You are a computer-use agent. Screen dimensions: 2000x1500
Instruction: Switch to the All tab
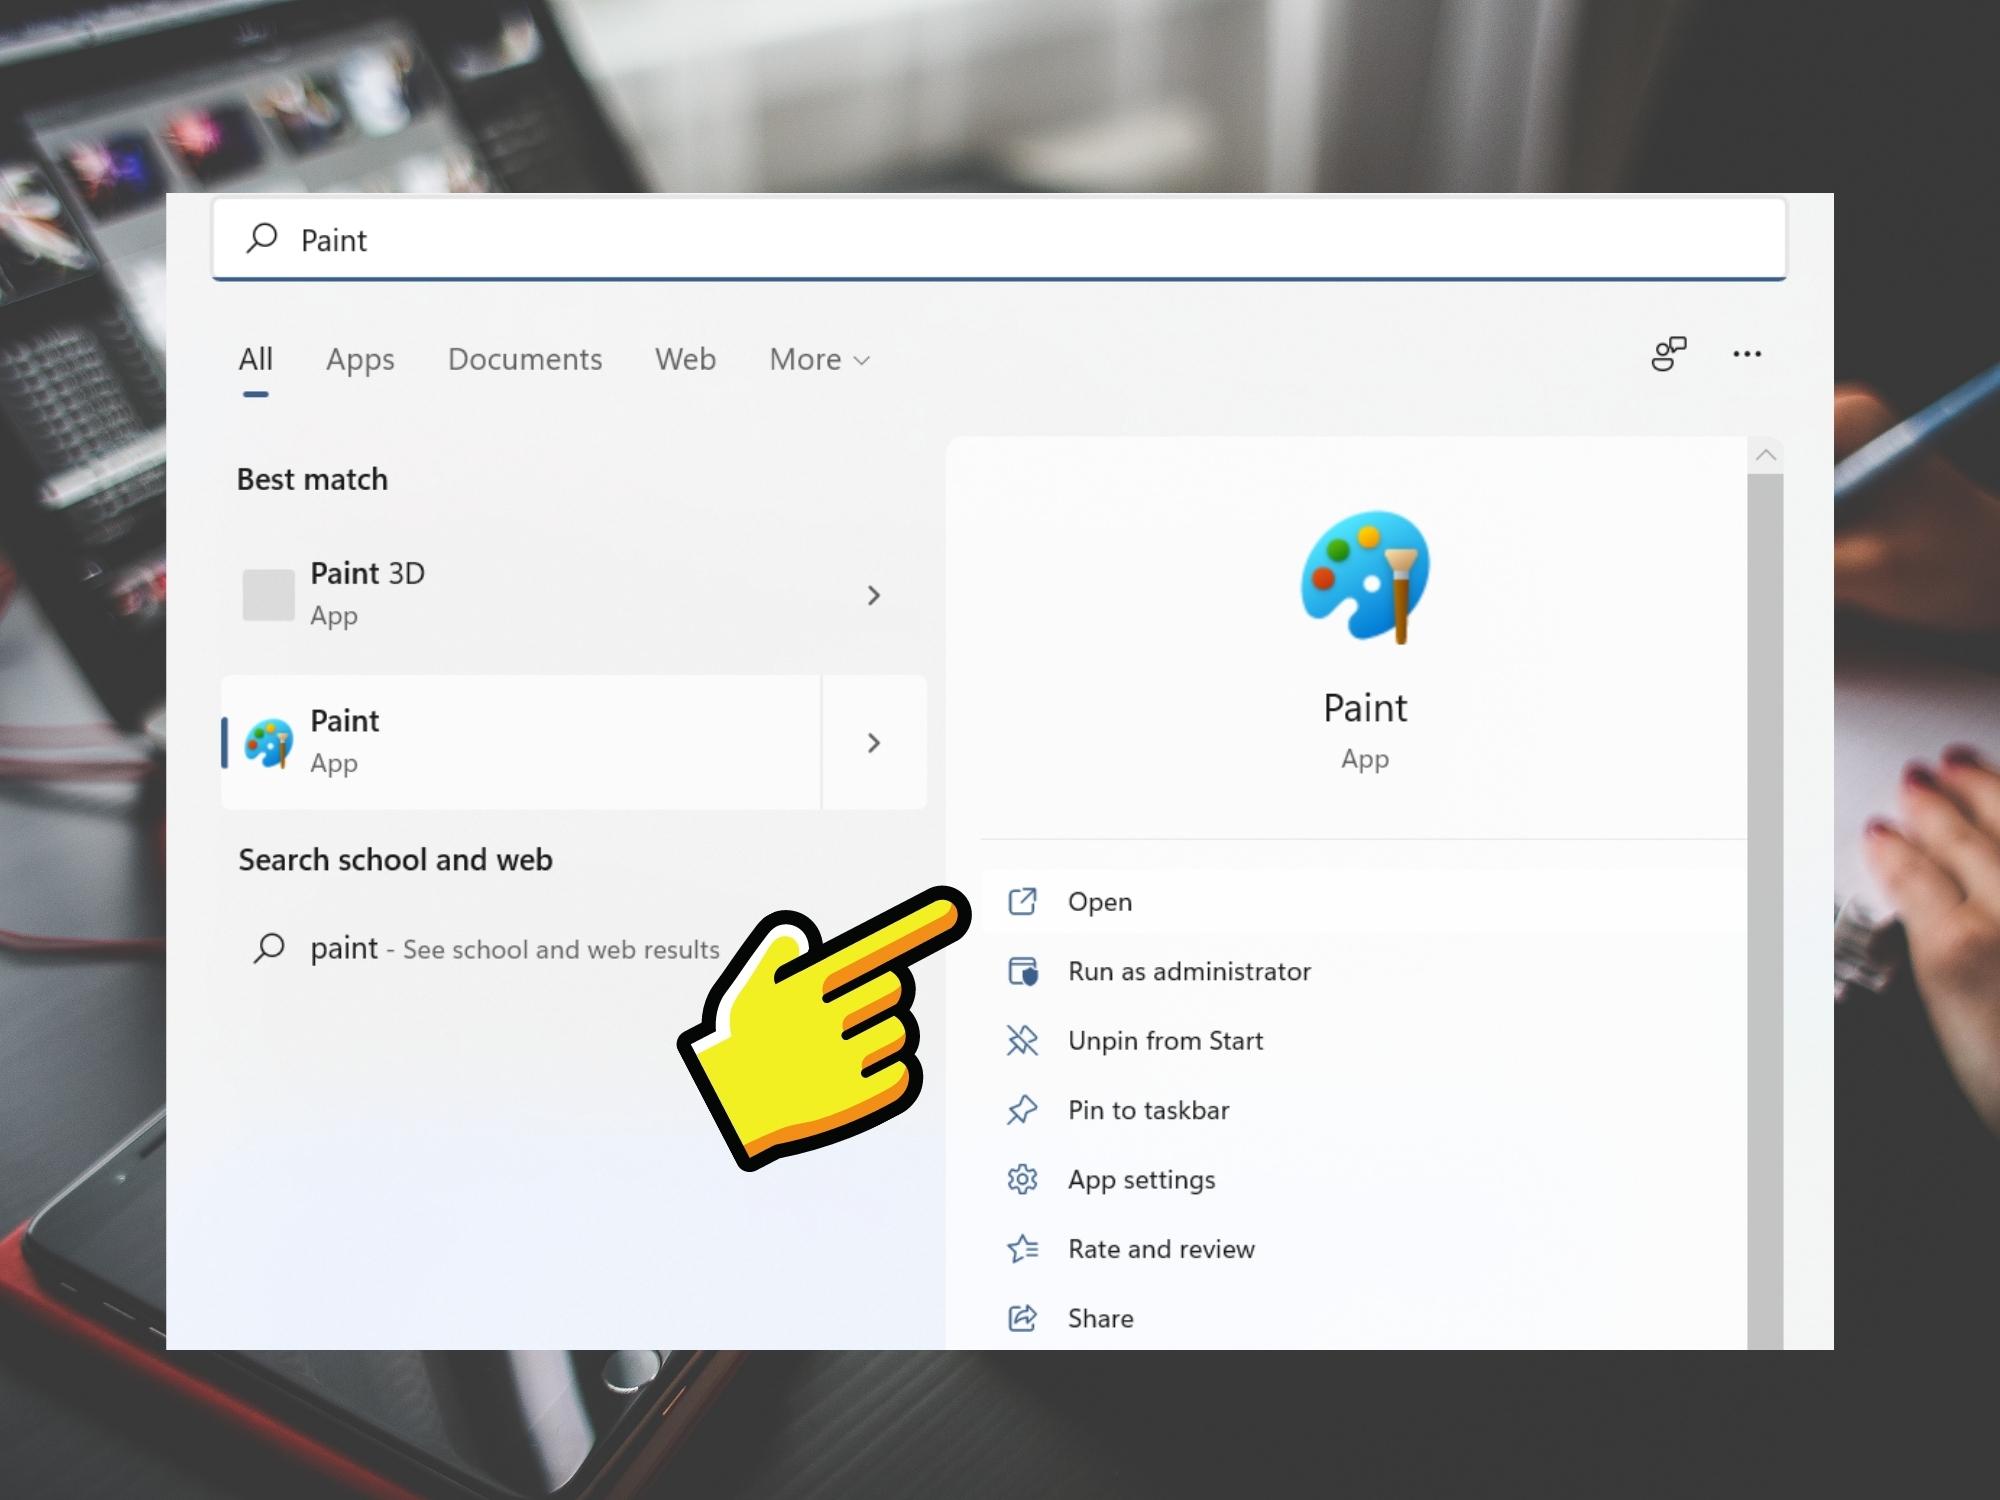[x=255, y=359]
